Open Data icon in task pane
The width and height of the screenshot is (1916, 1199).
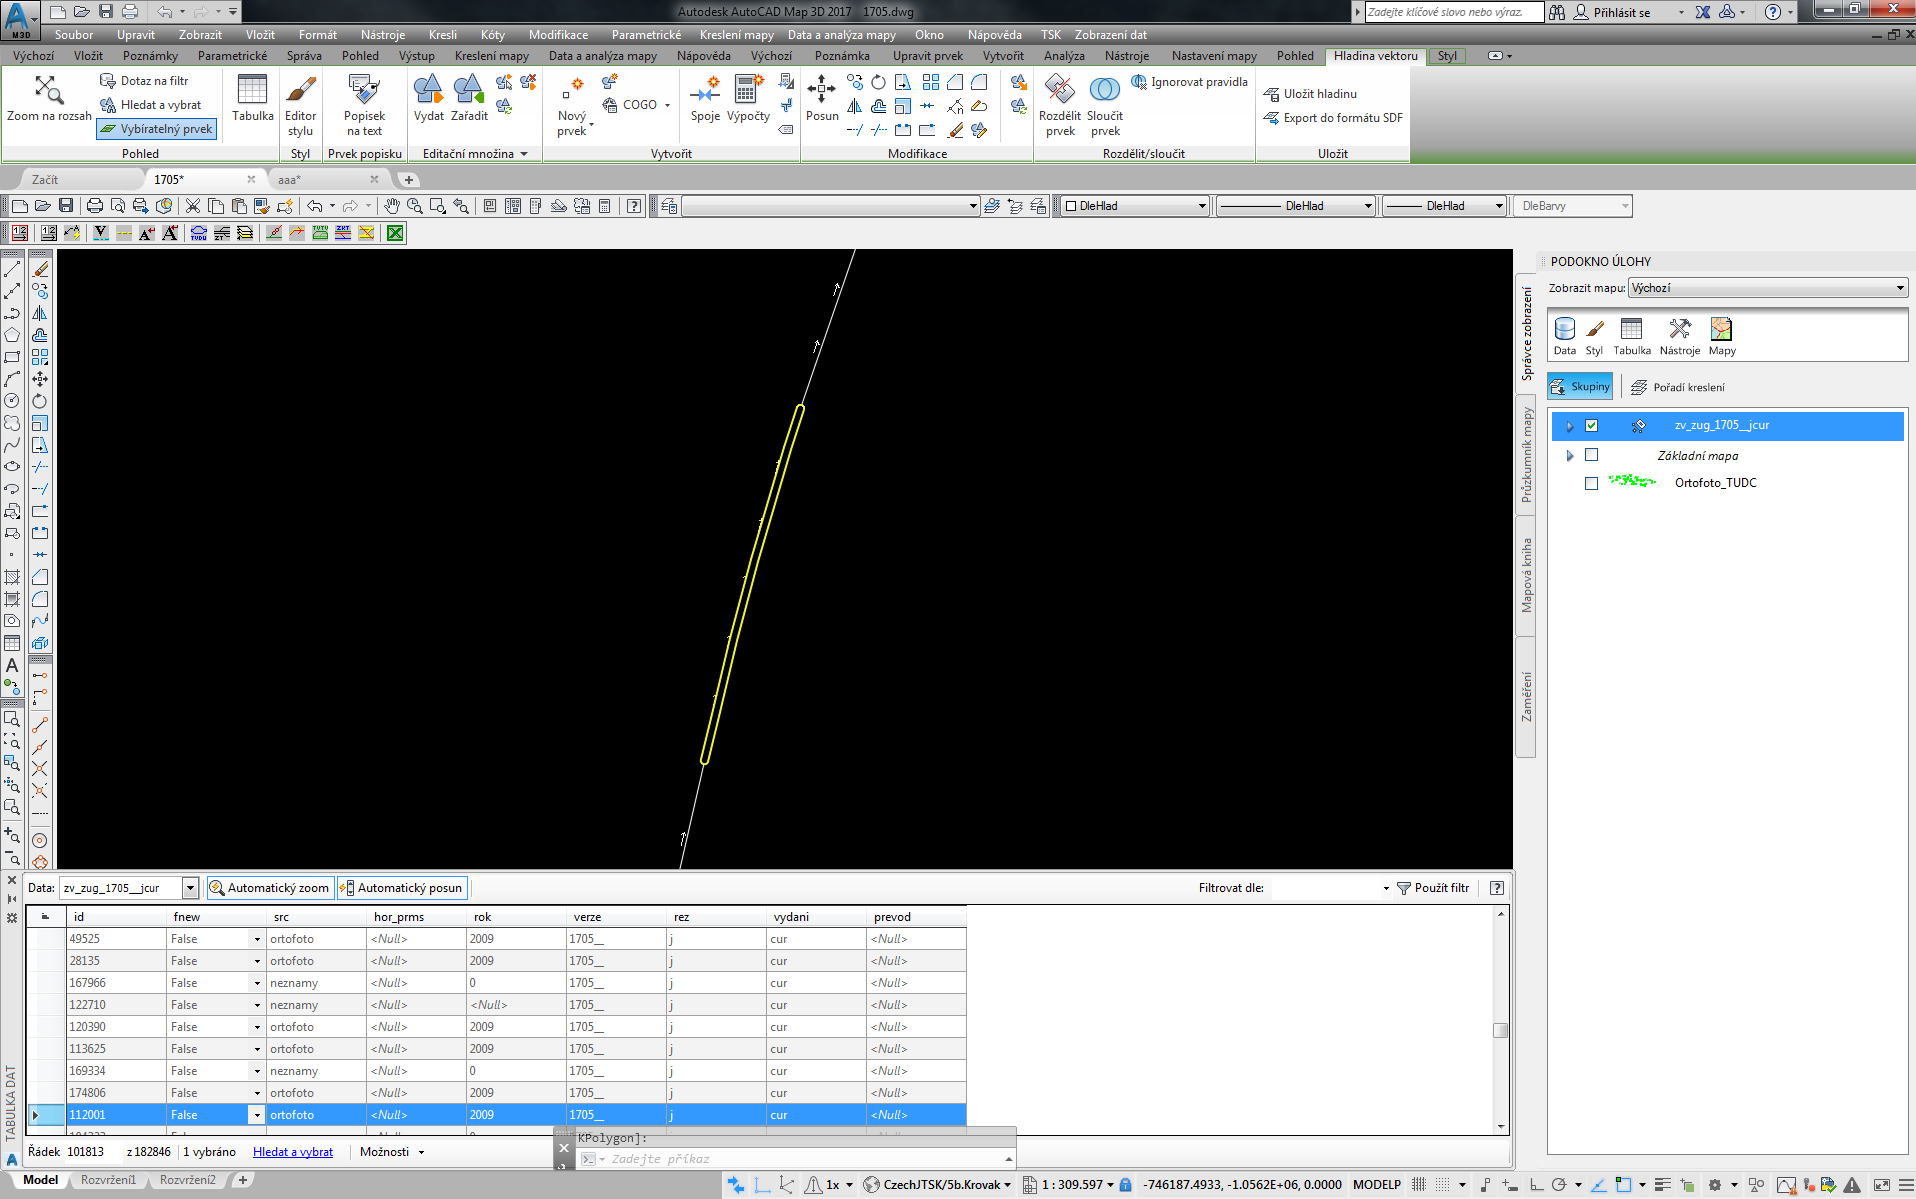1565,337
